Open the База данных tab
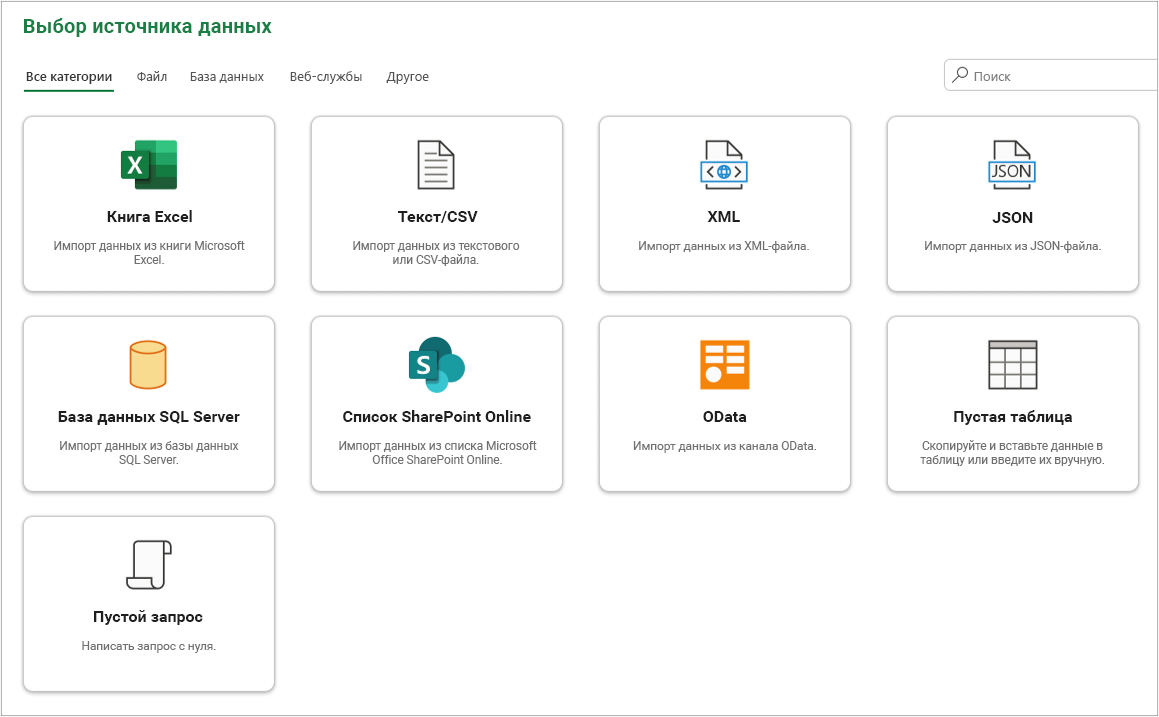 pos(226,77)
